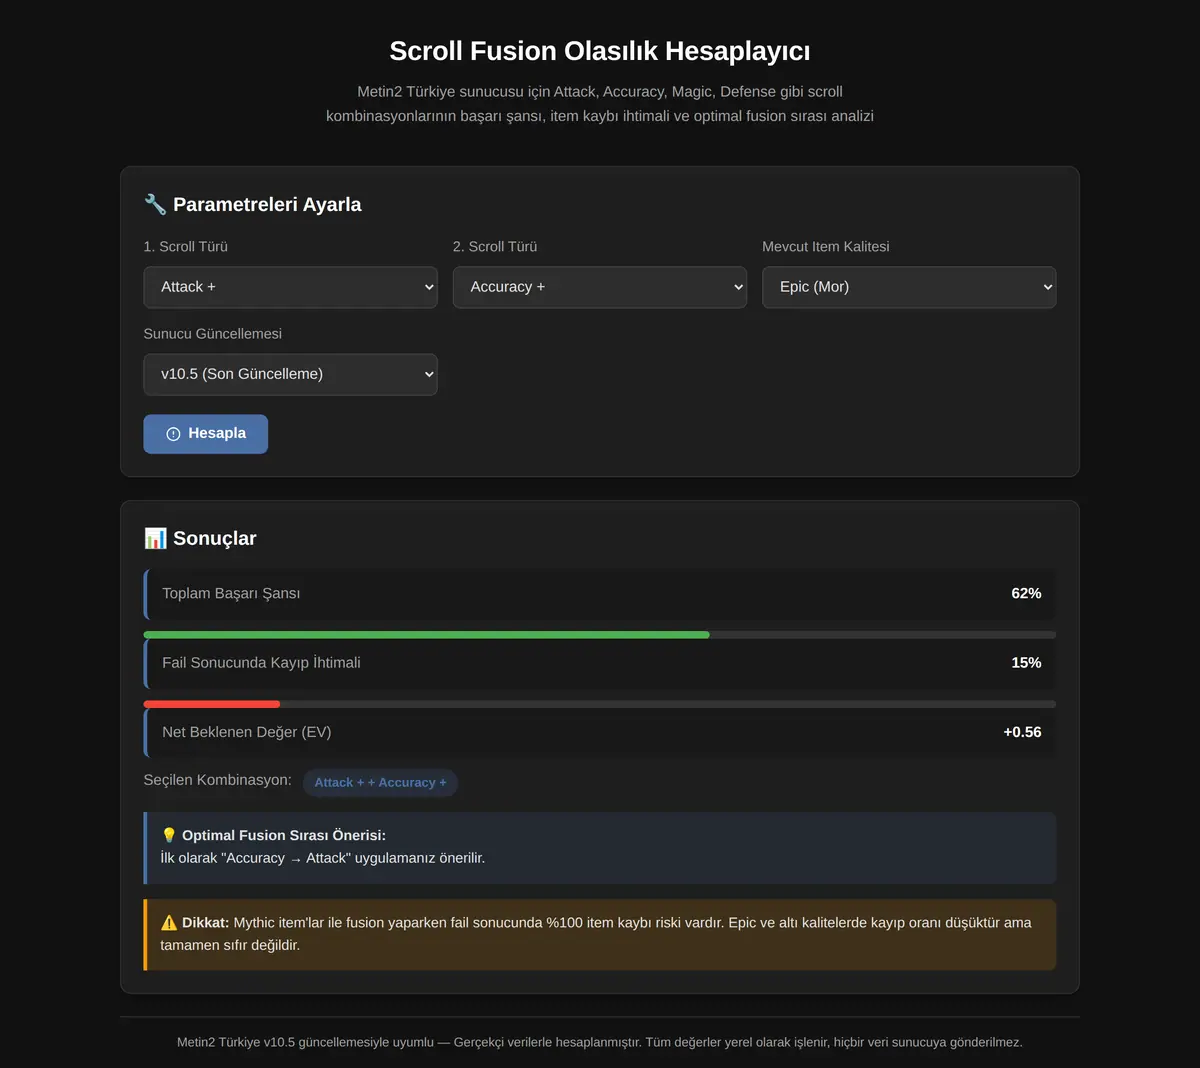Open the Mevcut Item Kalitesi dropdown

(909, 287)
